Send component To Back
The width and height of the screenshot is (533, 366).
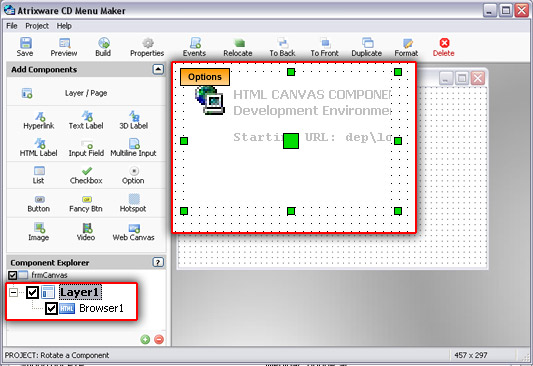tap(282, 47)
